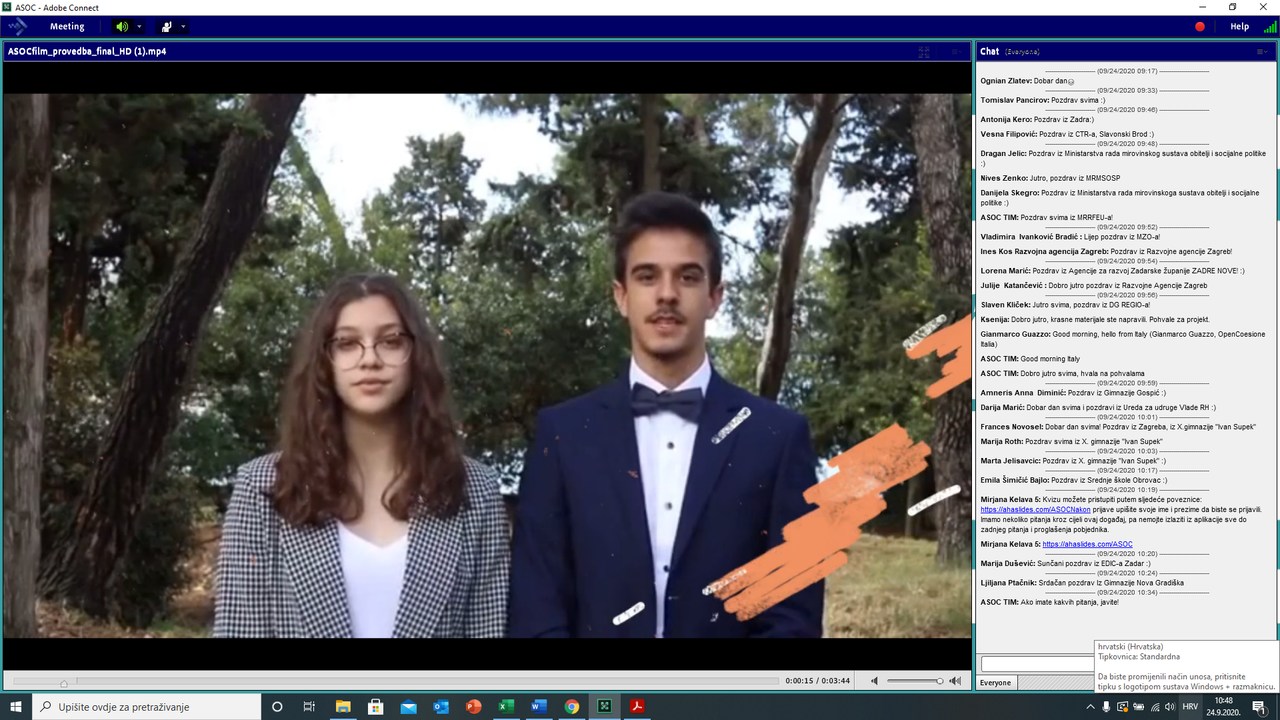Open the Chat pod options menu
1280x720 pixels.
pyautogui.click(x=1261, y=51)
